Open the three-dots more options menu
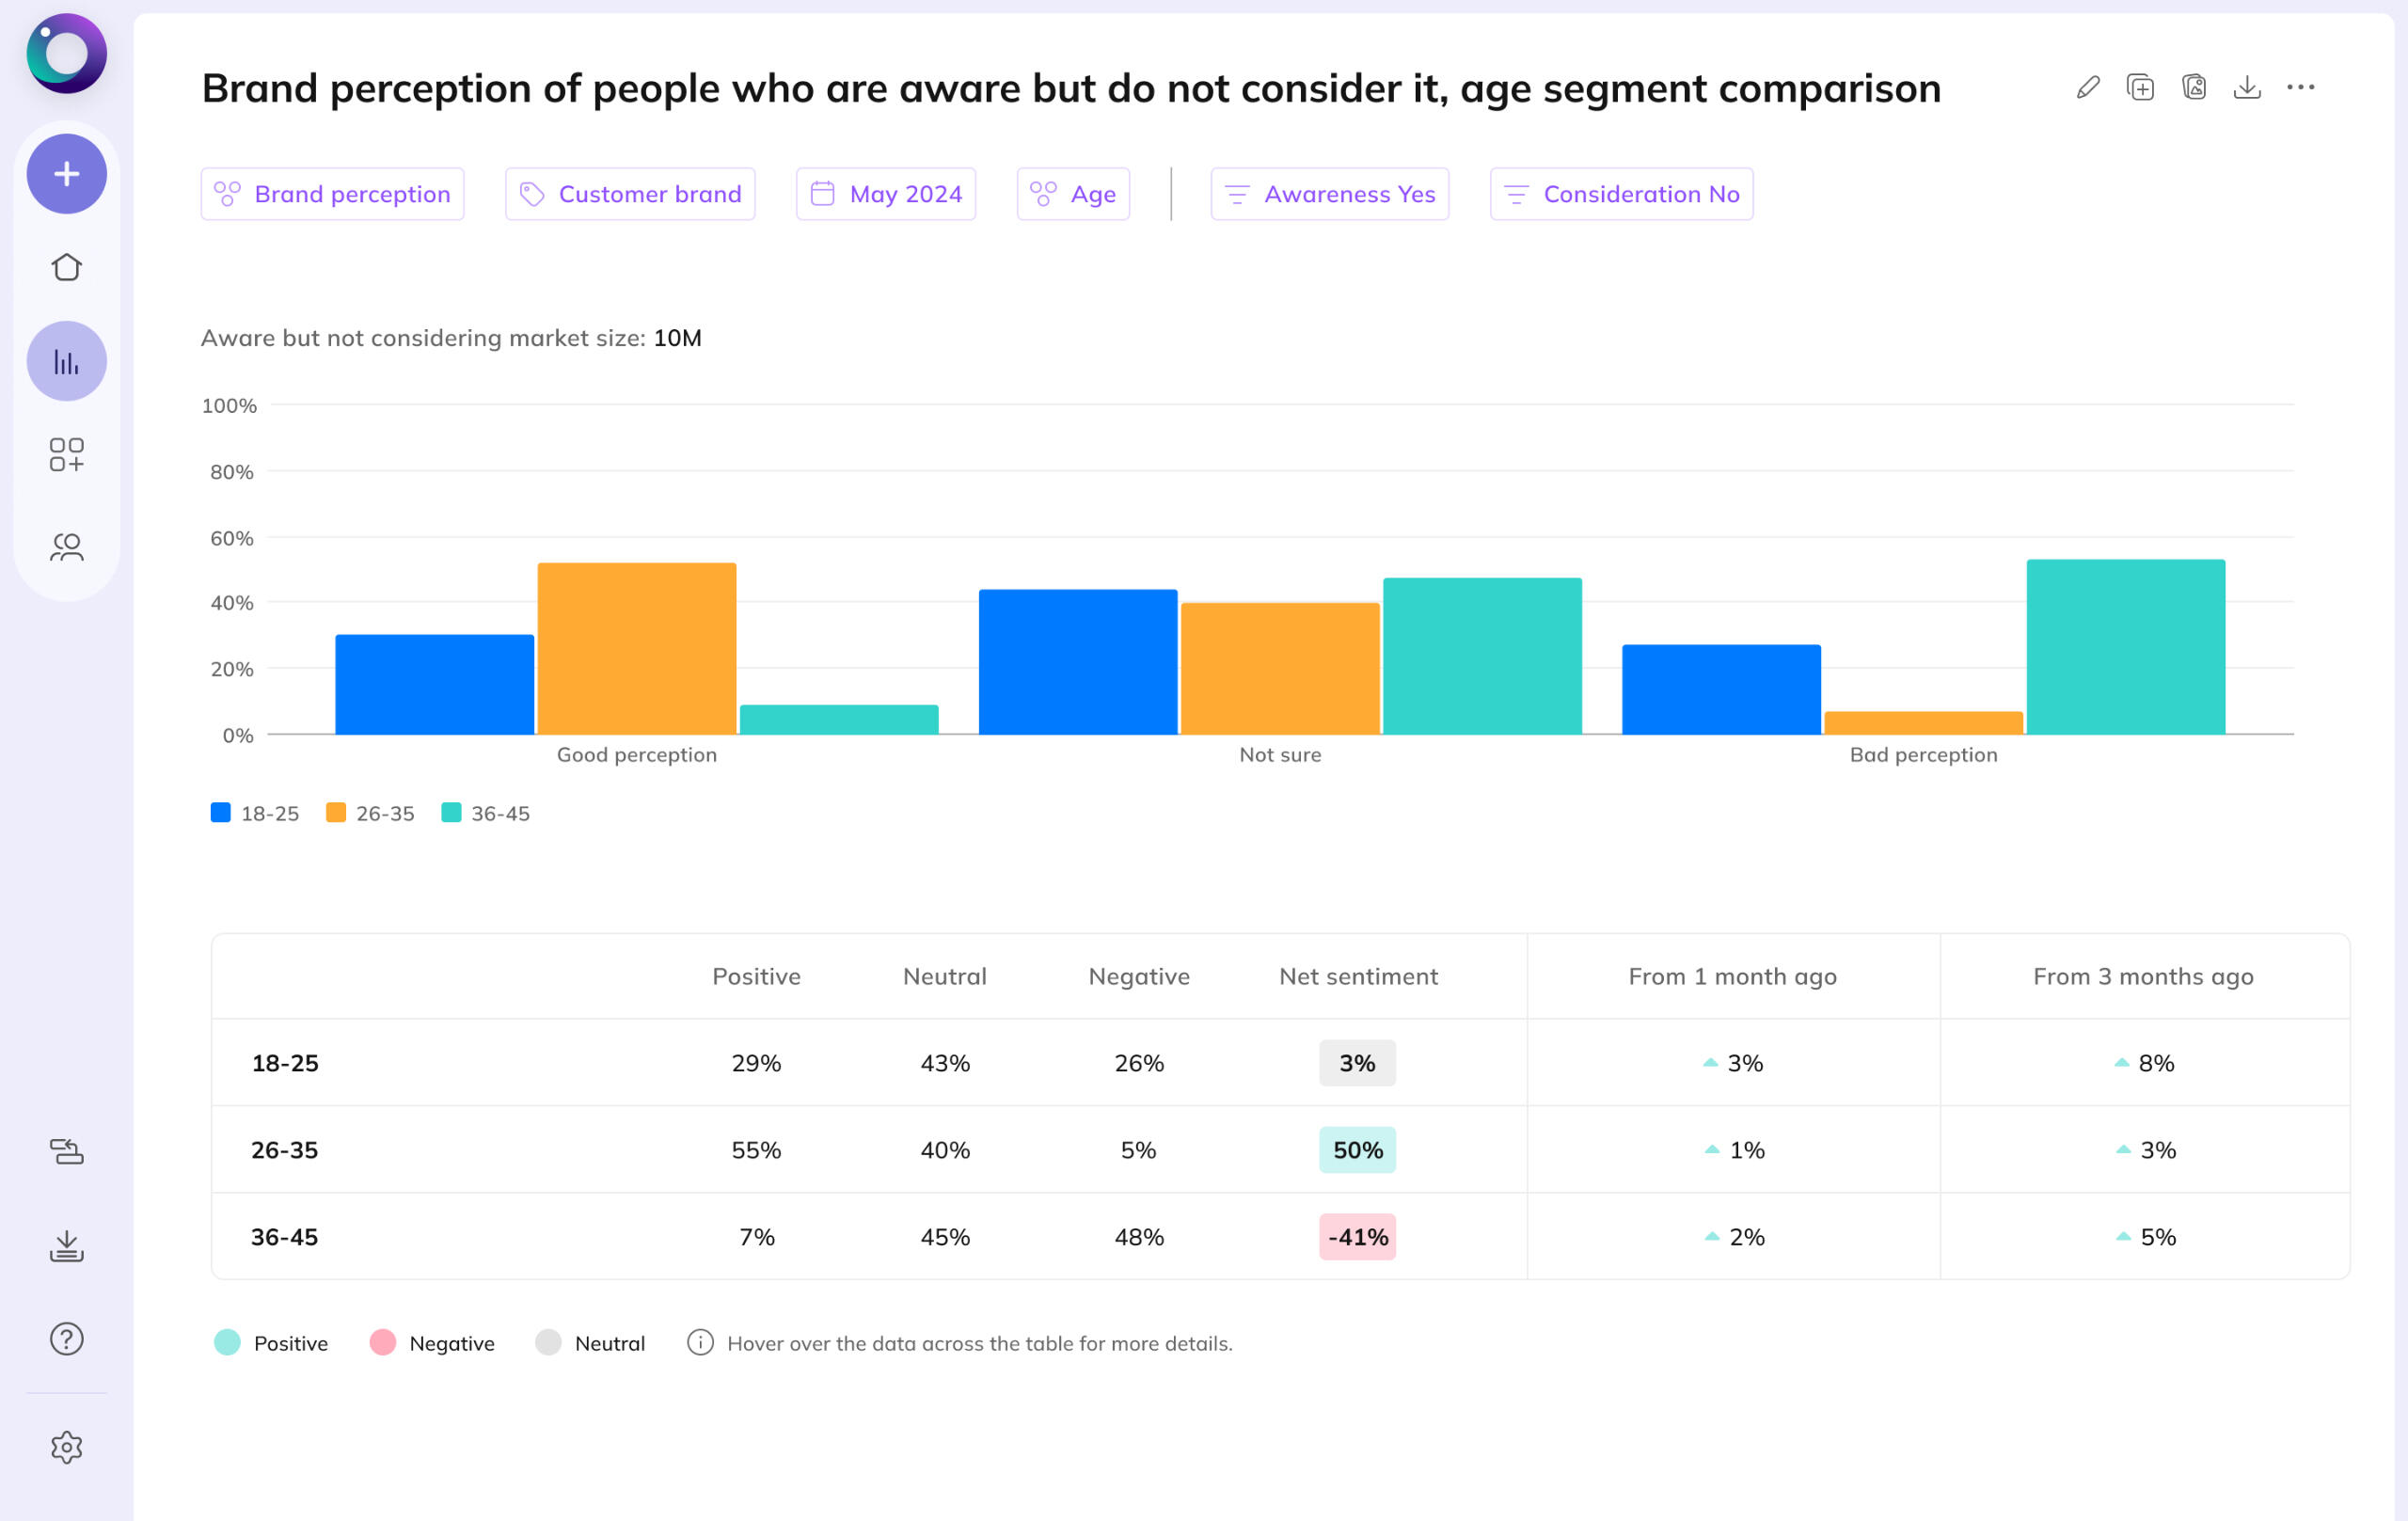2408x1521 pixels. click(x=2300, y=88)
